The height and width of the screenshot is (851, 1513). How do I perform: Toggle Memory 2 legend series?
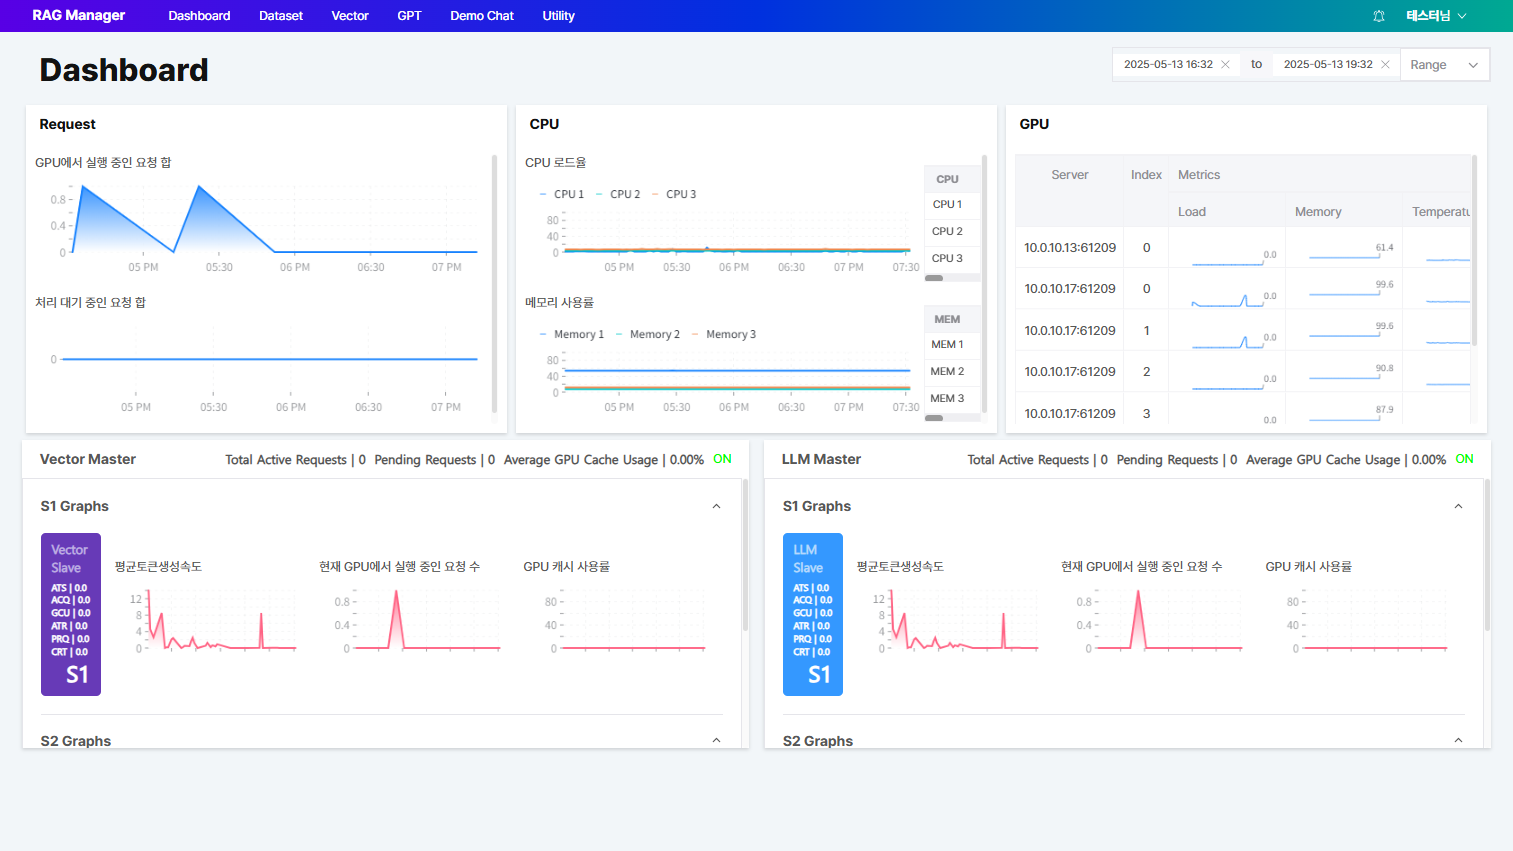(648, 334)
